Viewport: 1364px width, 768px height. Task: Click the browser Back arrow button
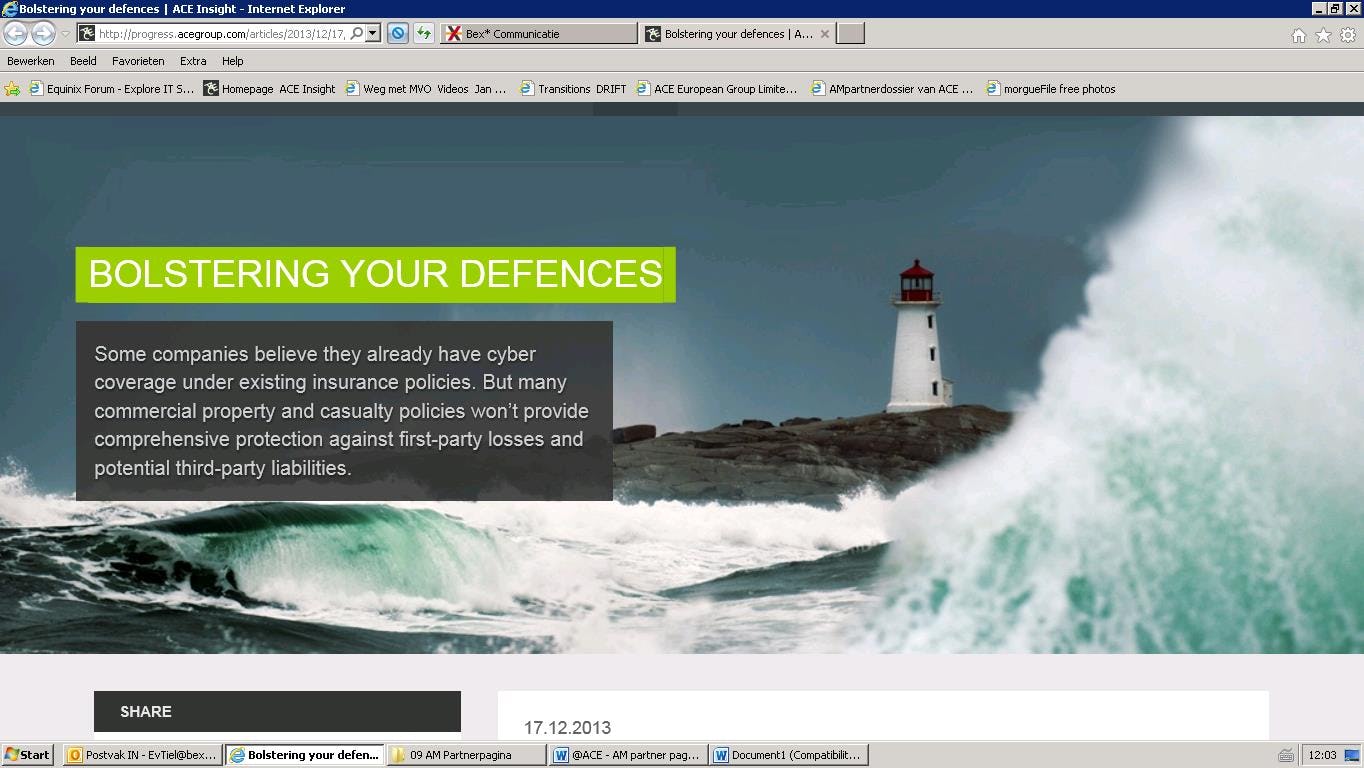point(16,34)
